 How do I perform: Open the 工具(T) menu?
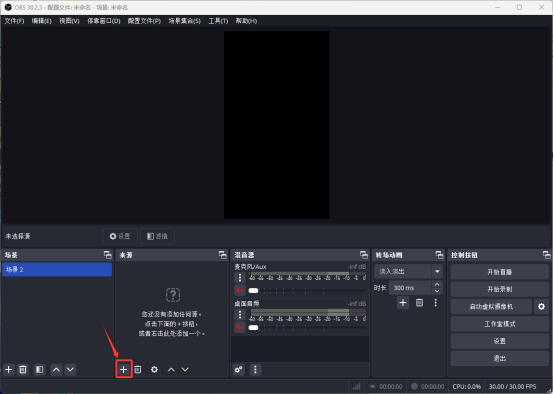click(218, 21)
